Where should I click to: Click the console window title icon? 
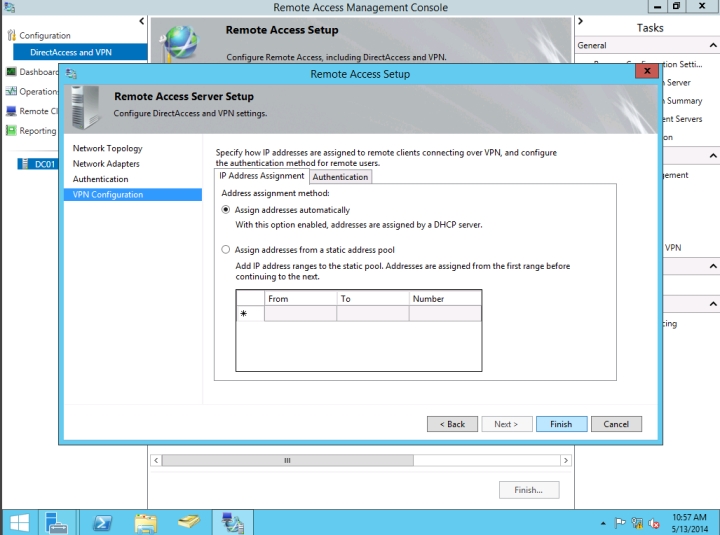tap(9, 7)
